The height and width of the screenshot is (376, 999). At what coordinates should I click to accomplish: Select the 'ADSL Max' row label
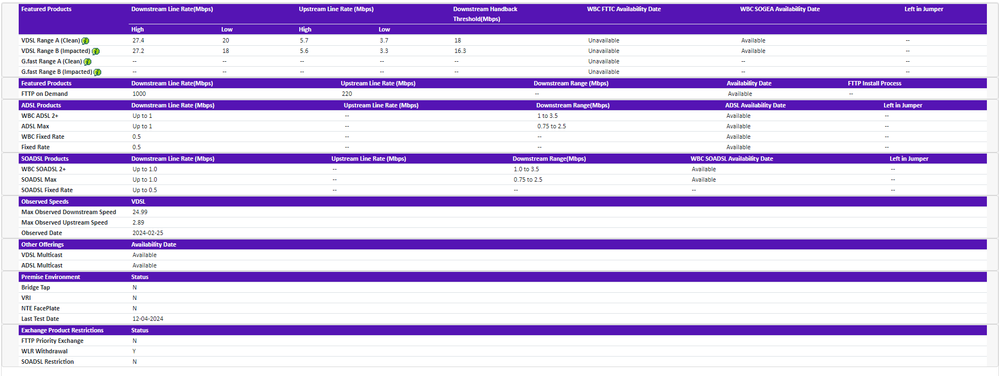[34, 126]
